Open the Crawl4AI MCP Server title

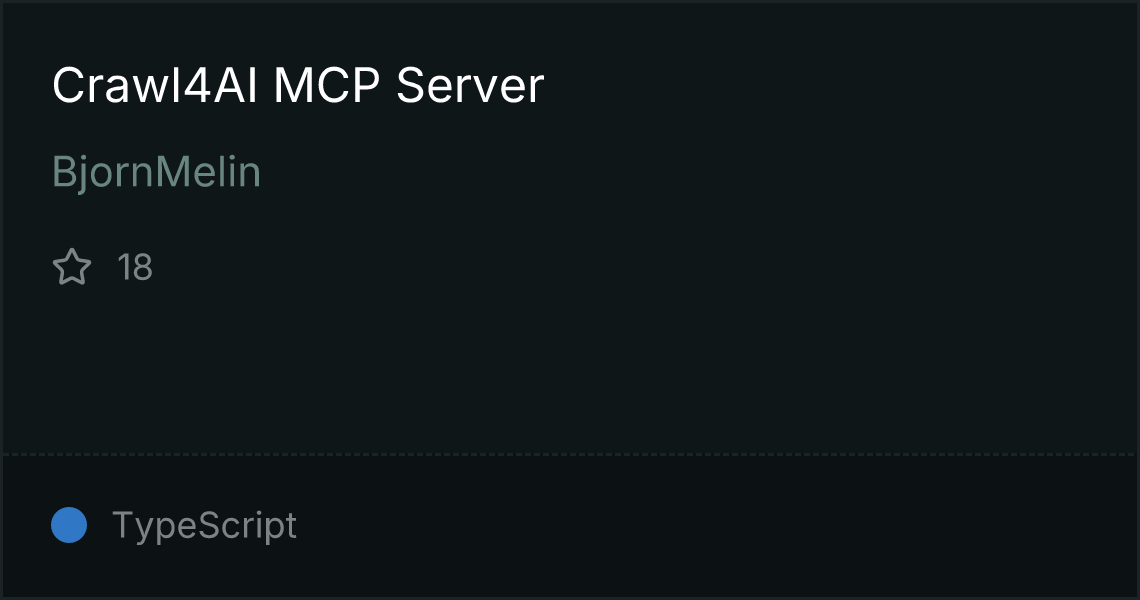click(298, 85)
